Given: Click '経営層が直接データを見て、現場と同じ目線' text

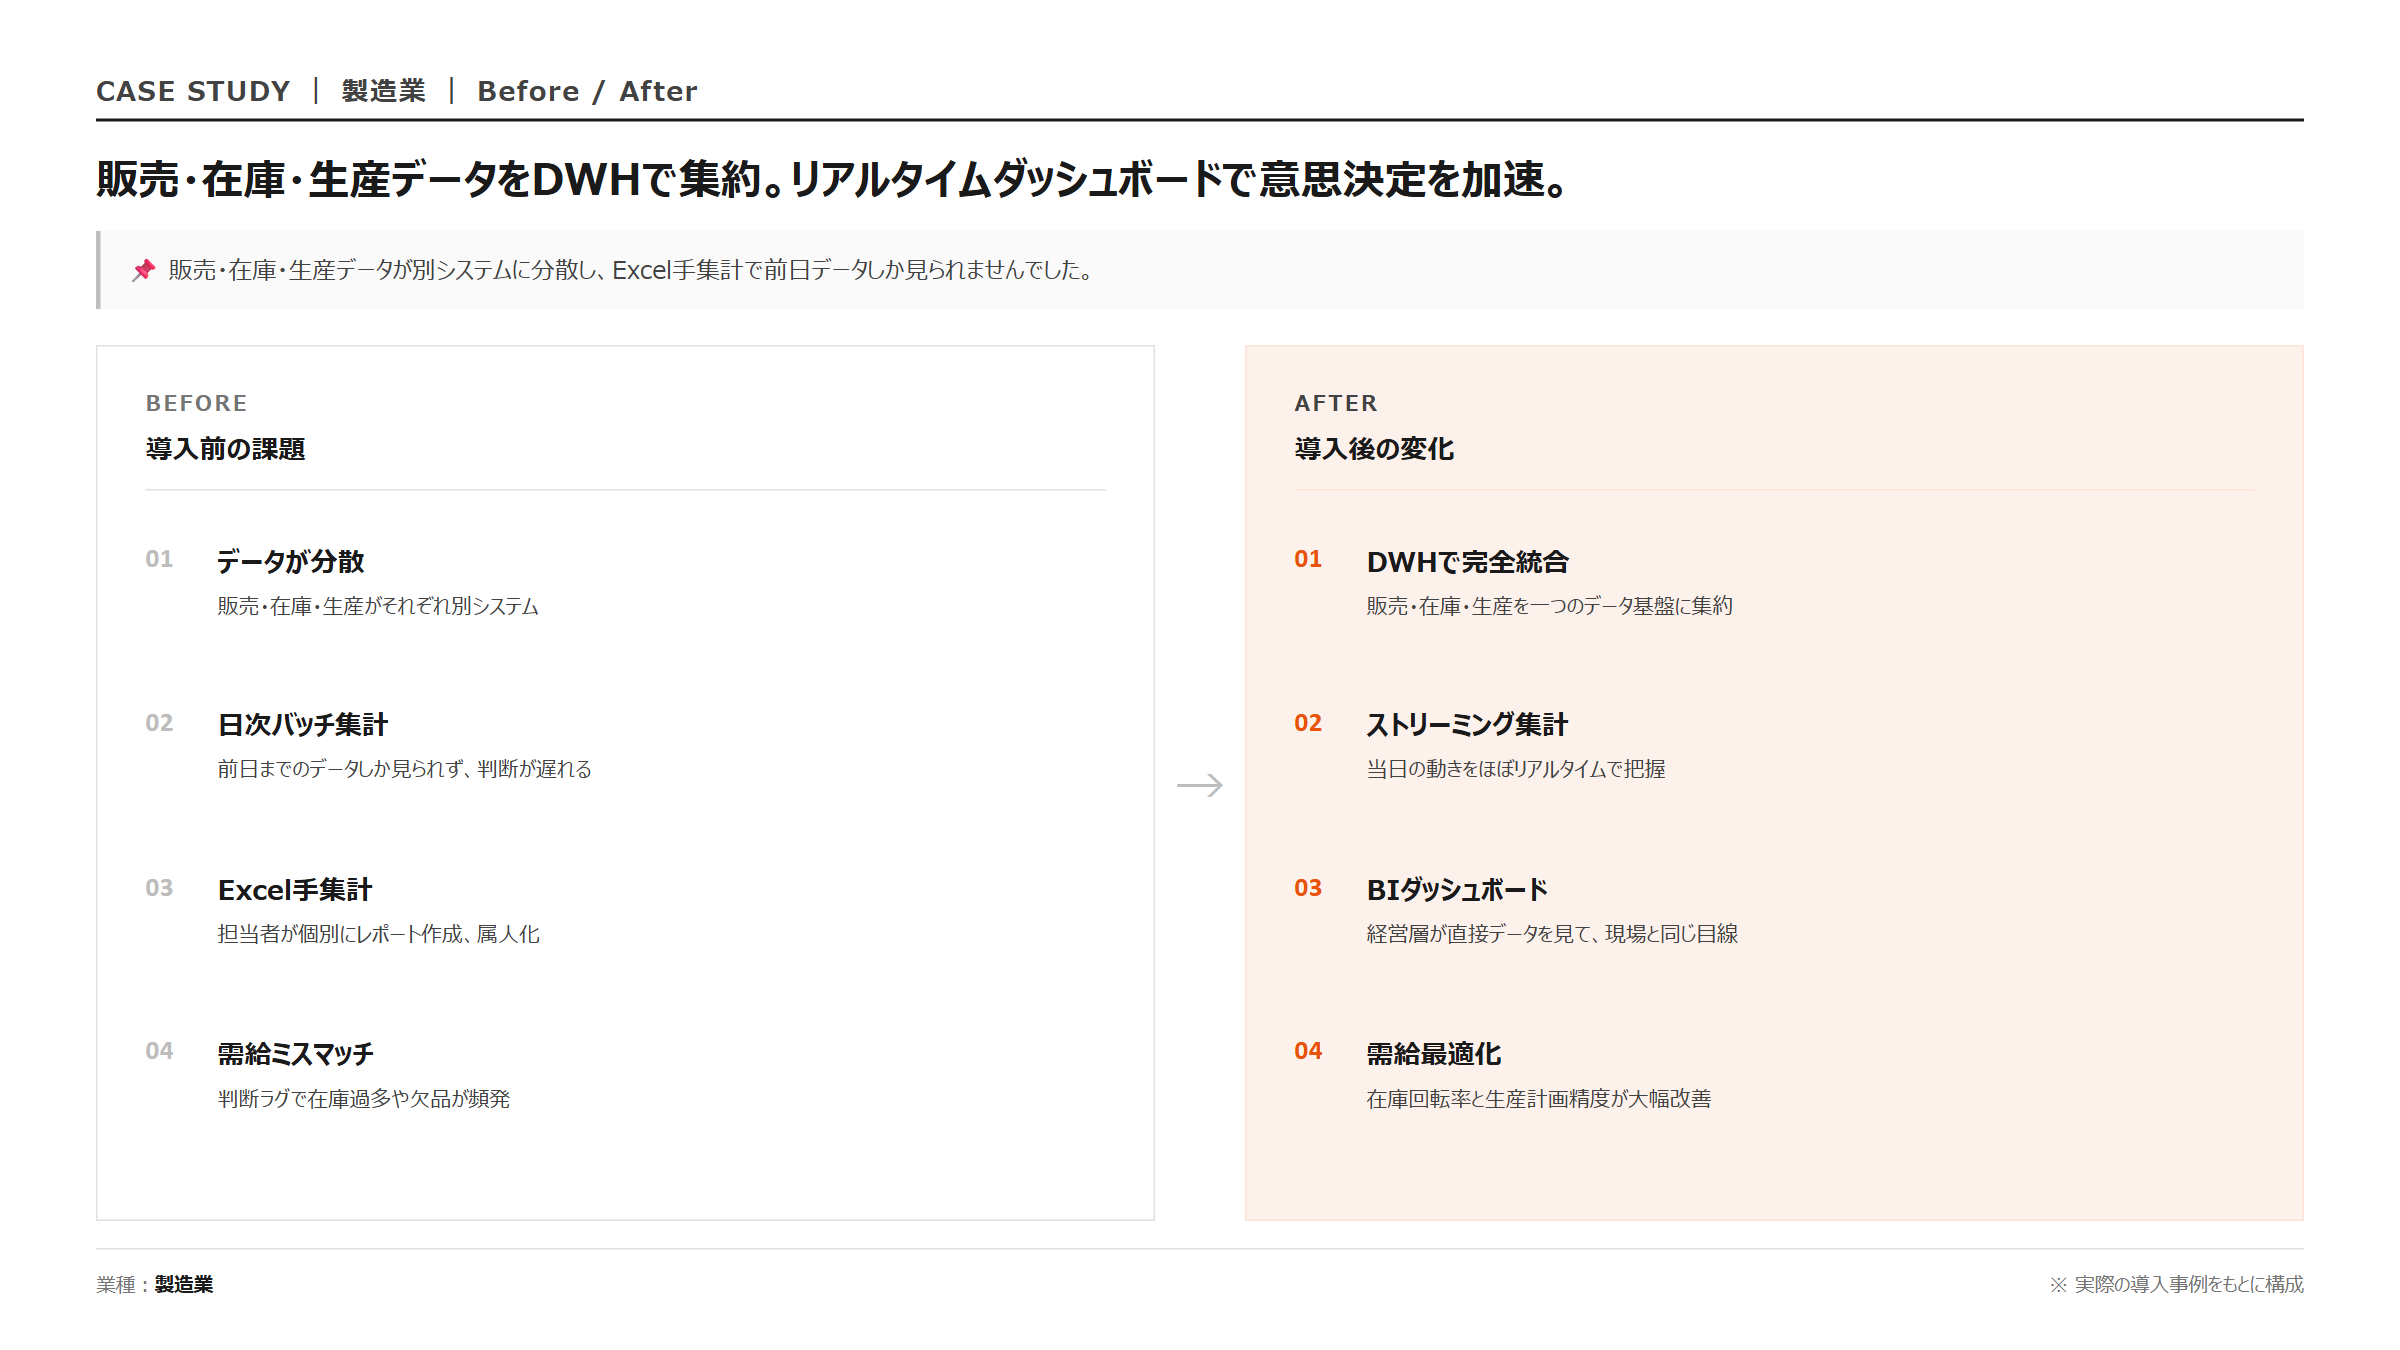Looking at the screenshot, I should pos(1553,934).
